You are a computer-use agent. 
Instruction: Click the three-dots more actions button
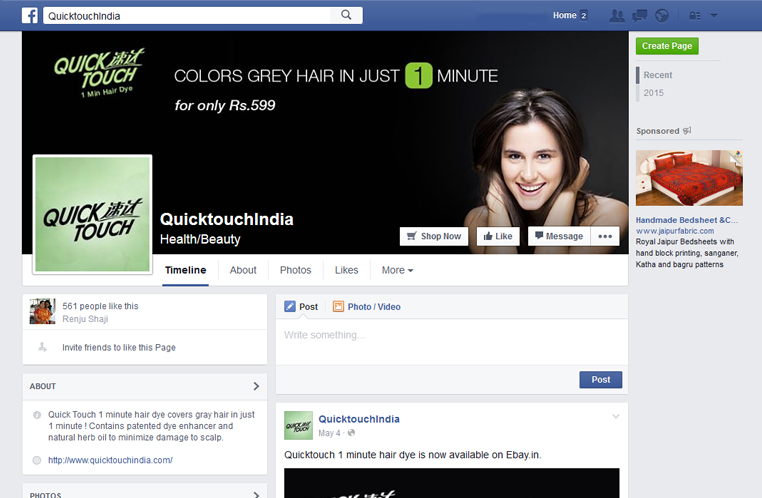pyautogui.click(x=606, y=236)
